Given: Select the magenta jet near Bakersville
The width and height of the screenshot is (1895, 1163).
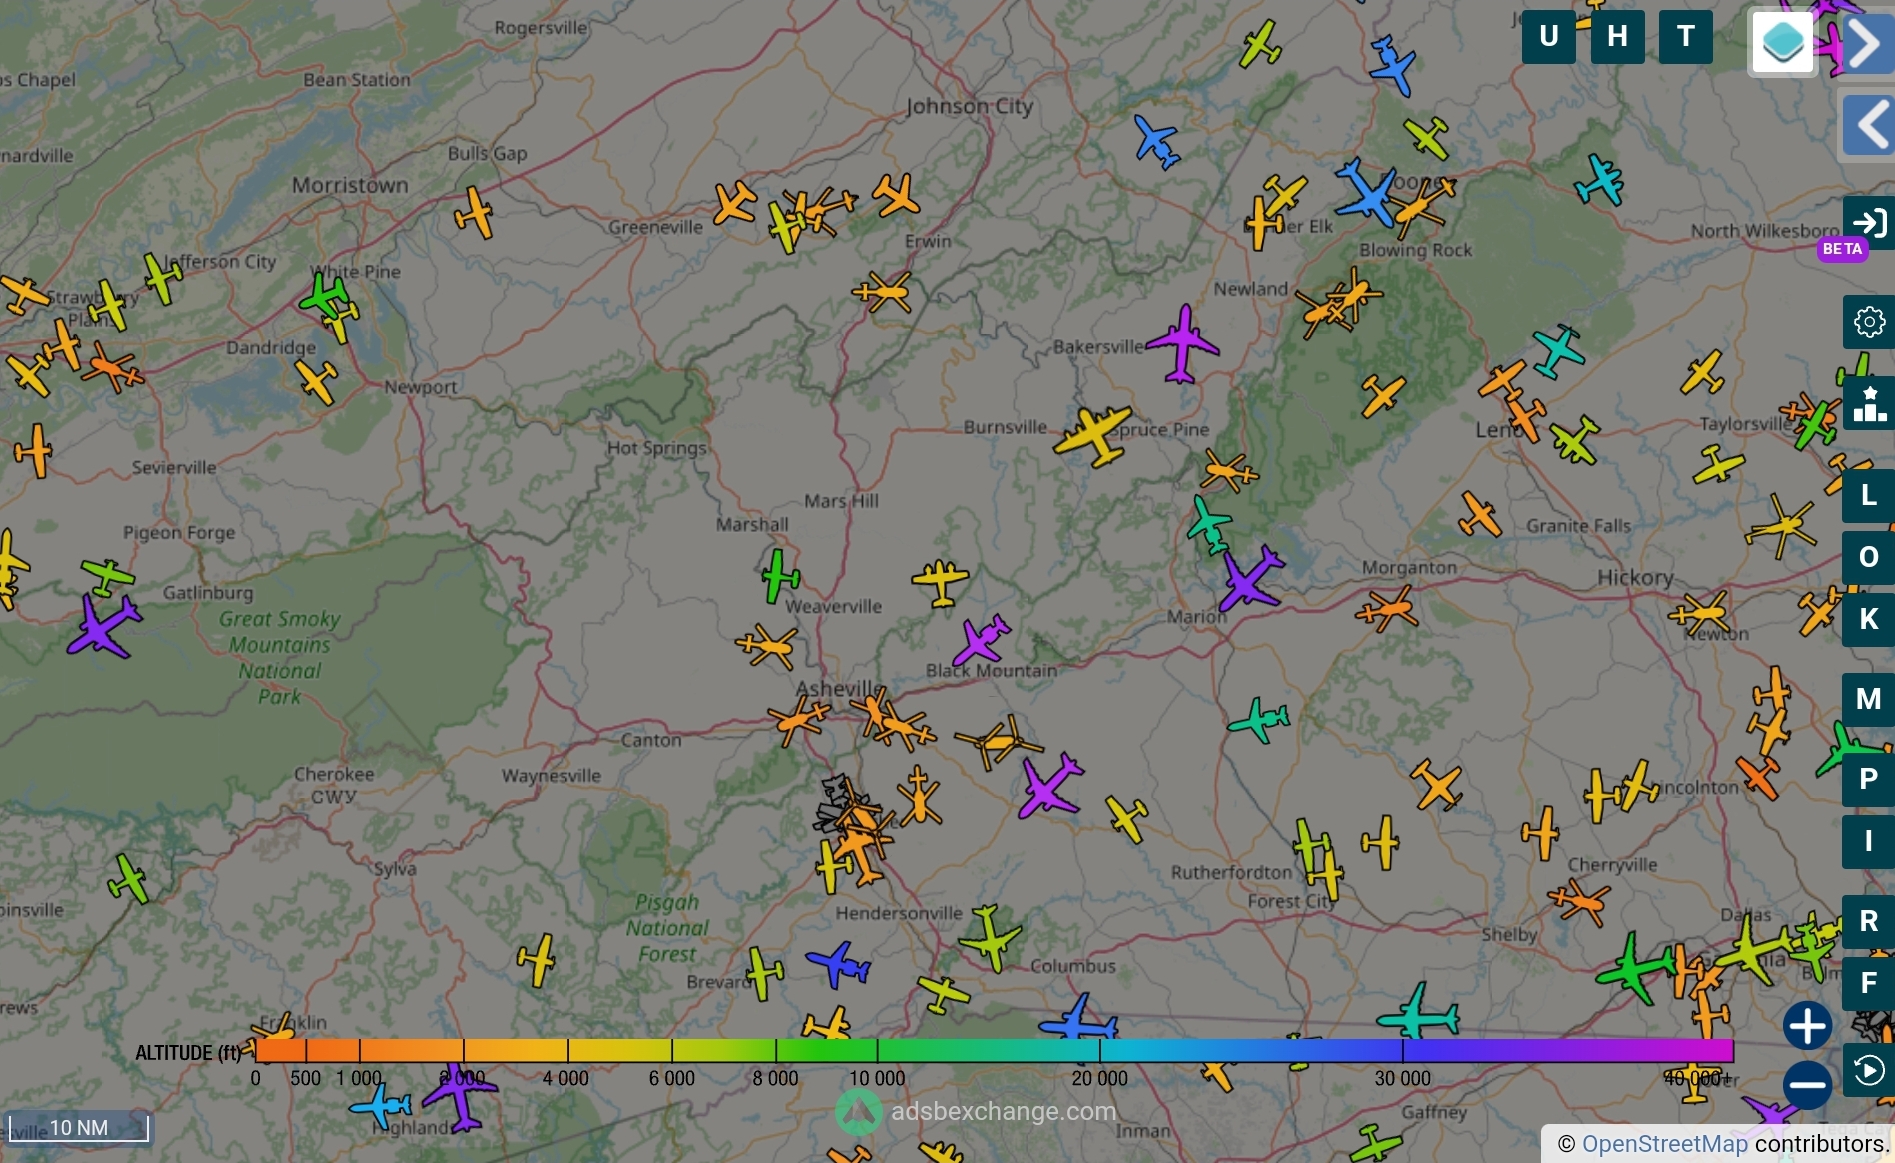Looking at the screenshot, I should click(x=1183, y=344).
